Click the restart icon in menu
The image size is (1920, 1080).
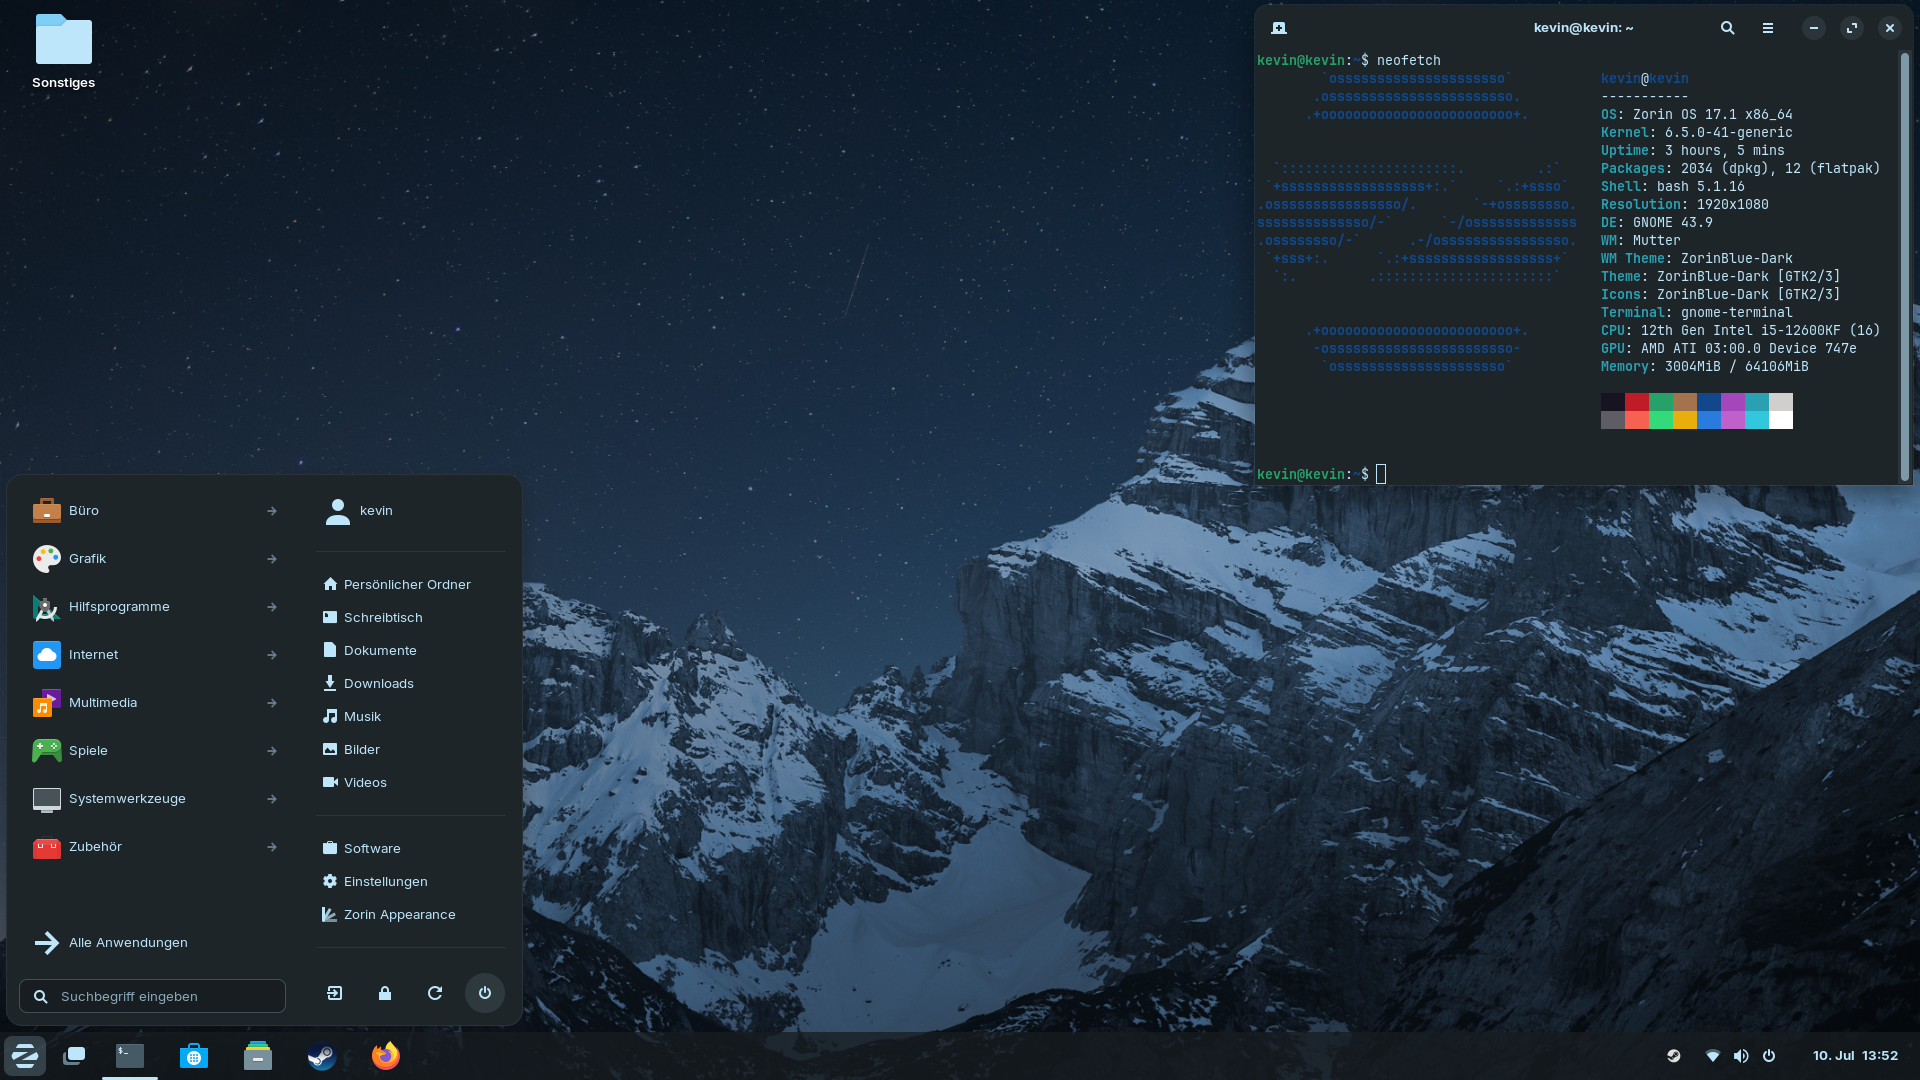(435, 993)
